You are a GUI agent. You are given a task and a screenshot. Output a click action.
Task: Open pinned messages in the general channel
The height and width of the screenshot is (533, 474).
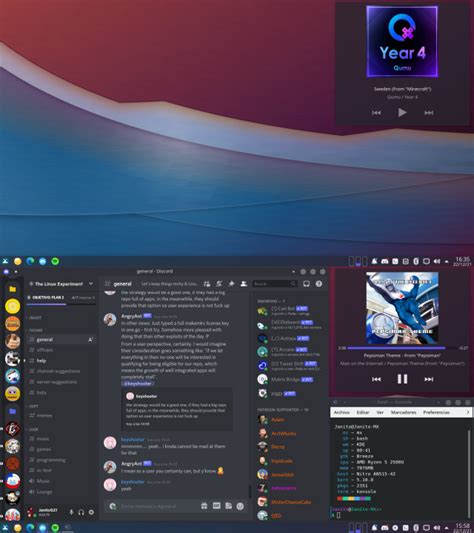[x=232, y=284]
